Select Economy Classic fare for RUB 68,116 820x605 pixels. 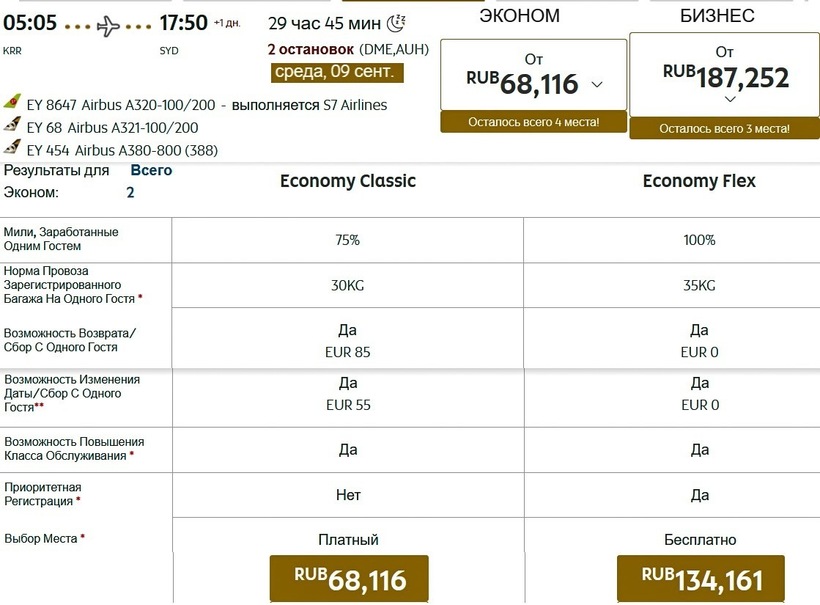click(349, 578)
